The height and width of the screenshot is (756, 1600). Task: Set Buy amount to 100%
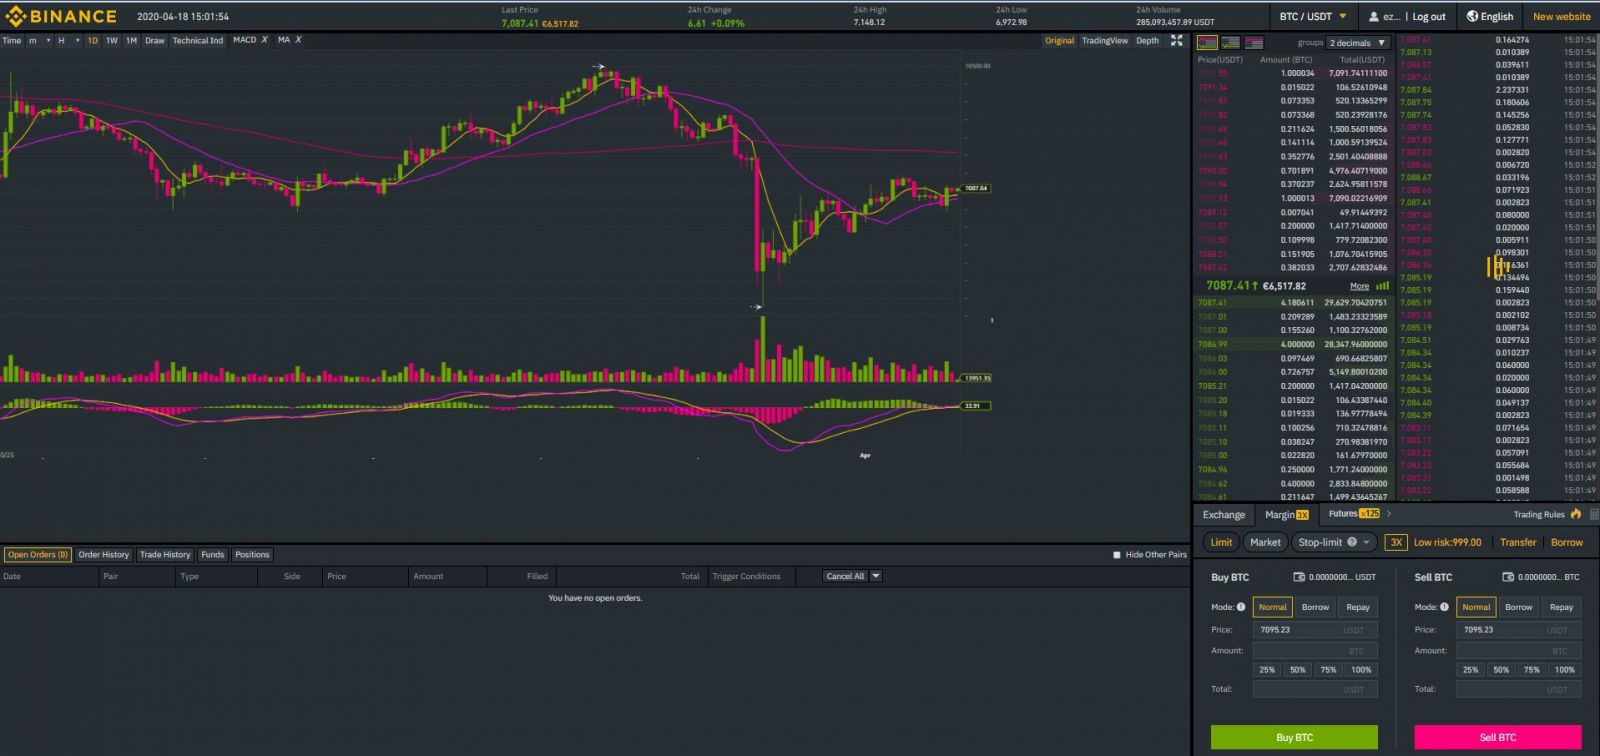click(x=1361, y=670)
